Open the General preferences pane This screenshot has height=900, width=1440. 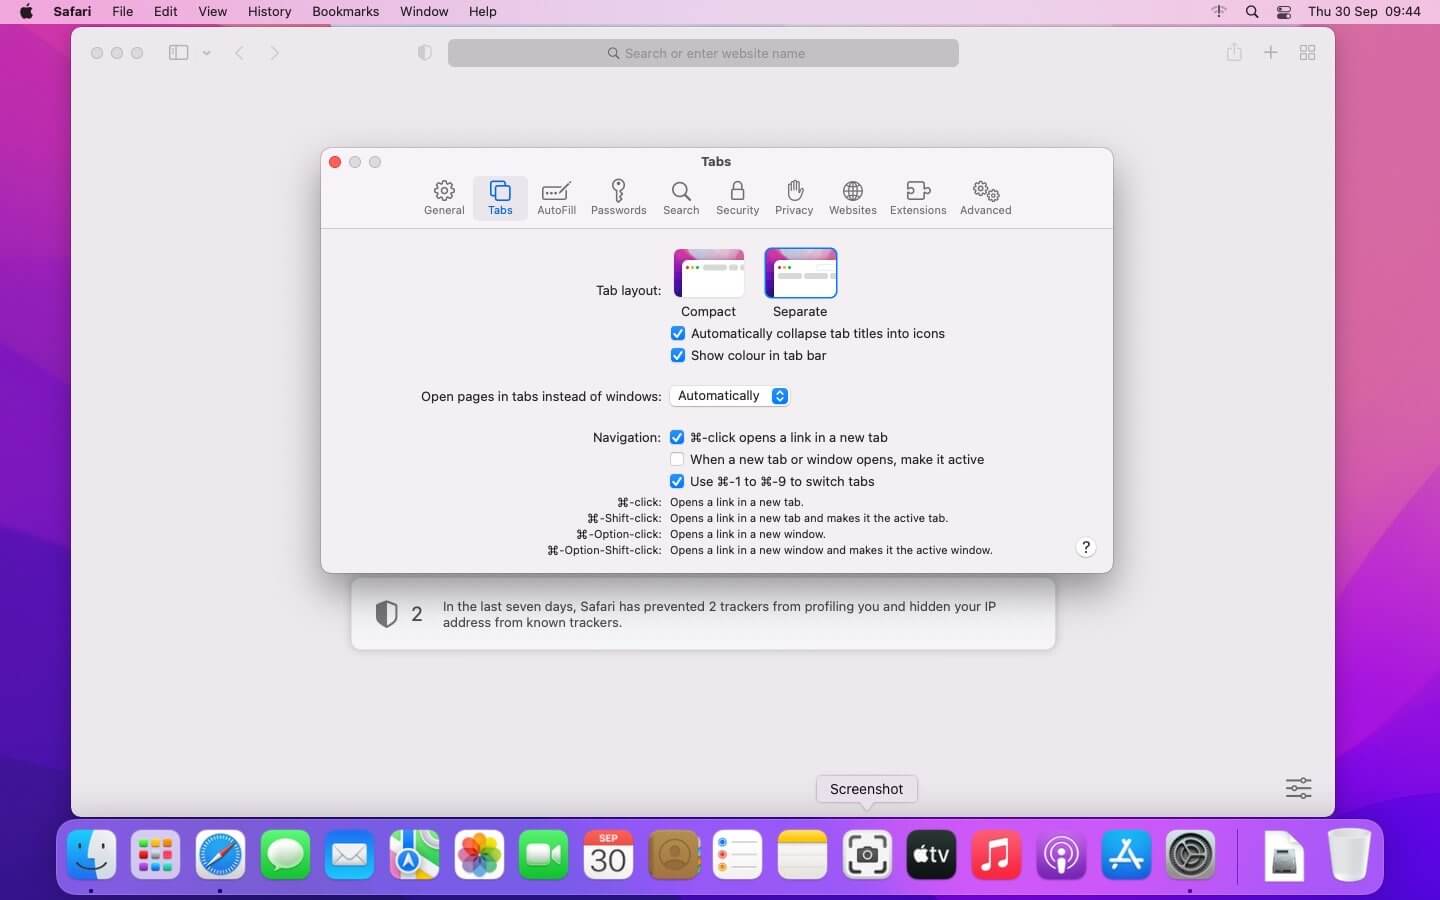(x=444, y=197)
